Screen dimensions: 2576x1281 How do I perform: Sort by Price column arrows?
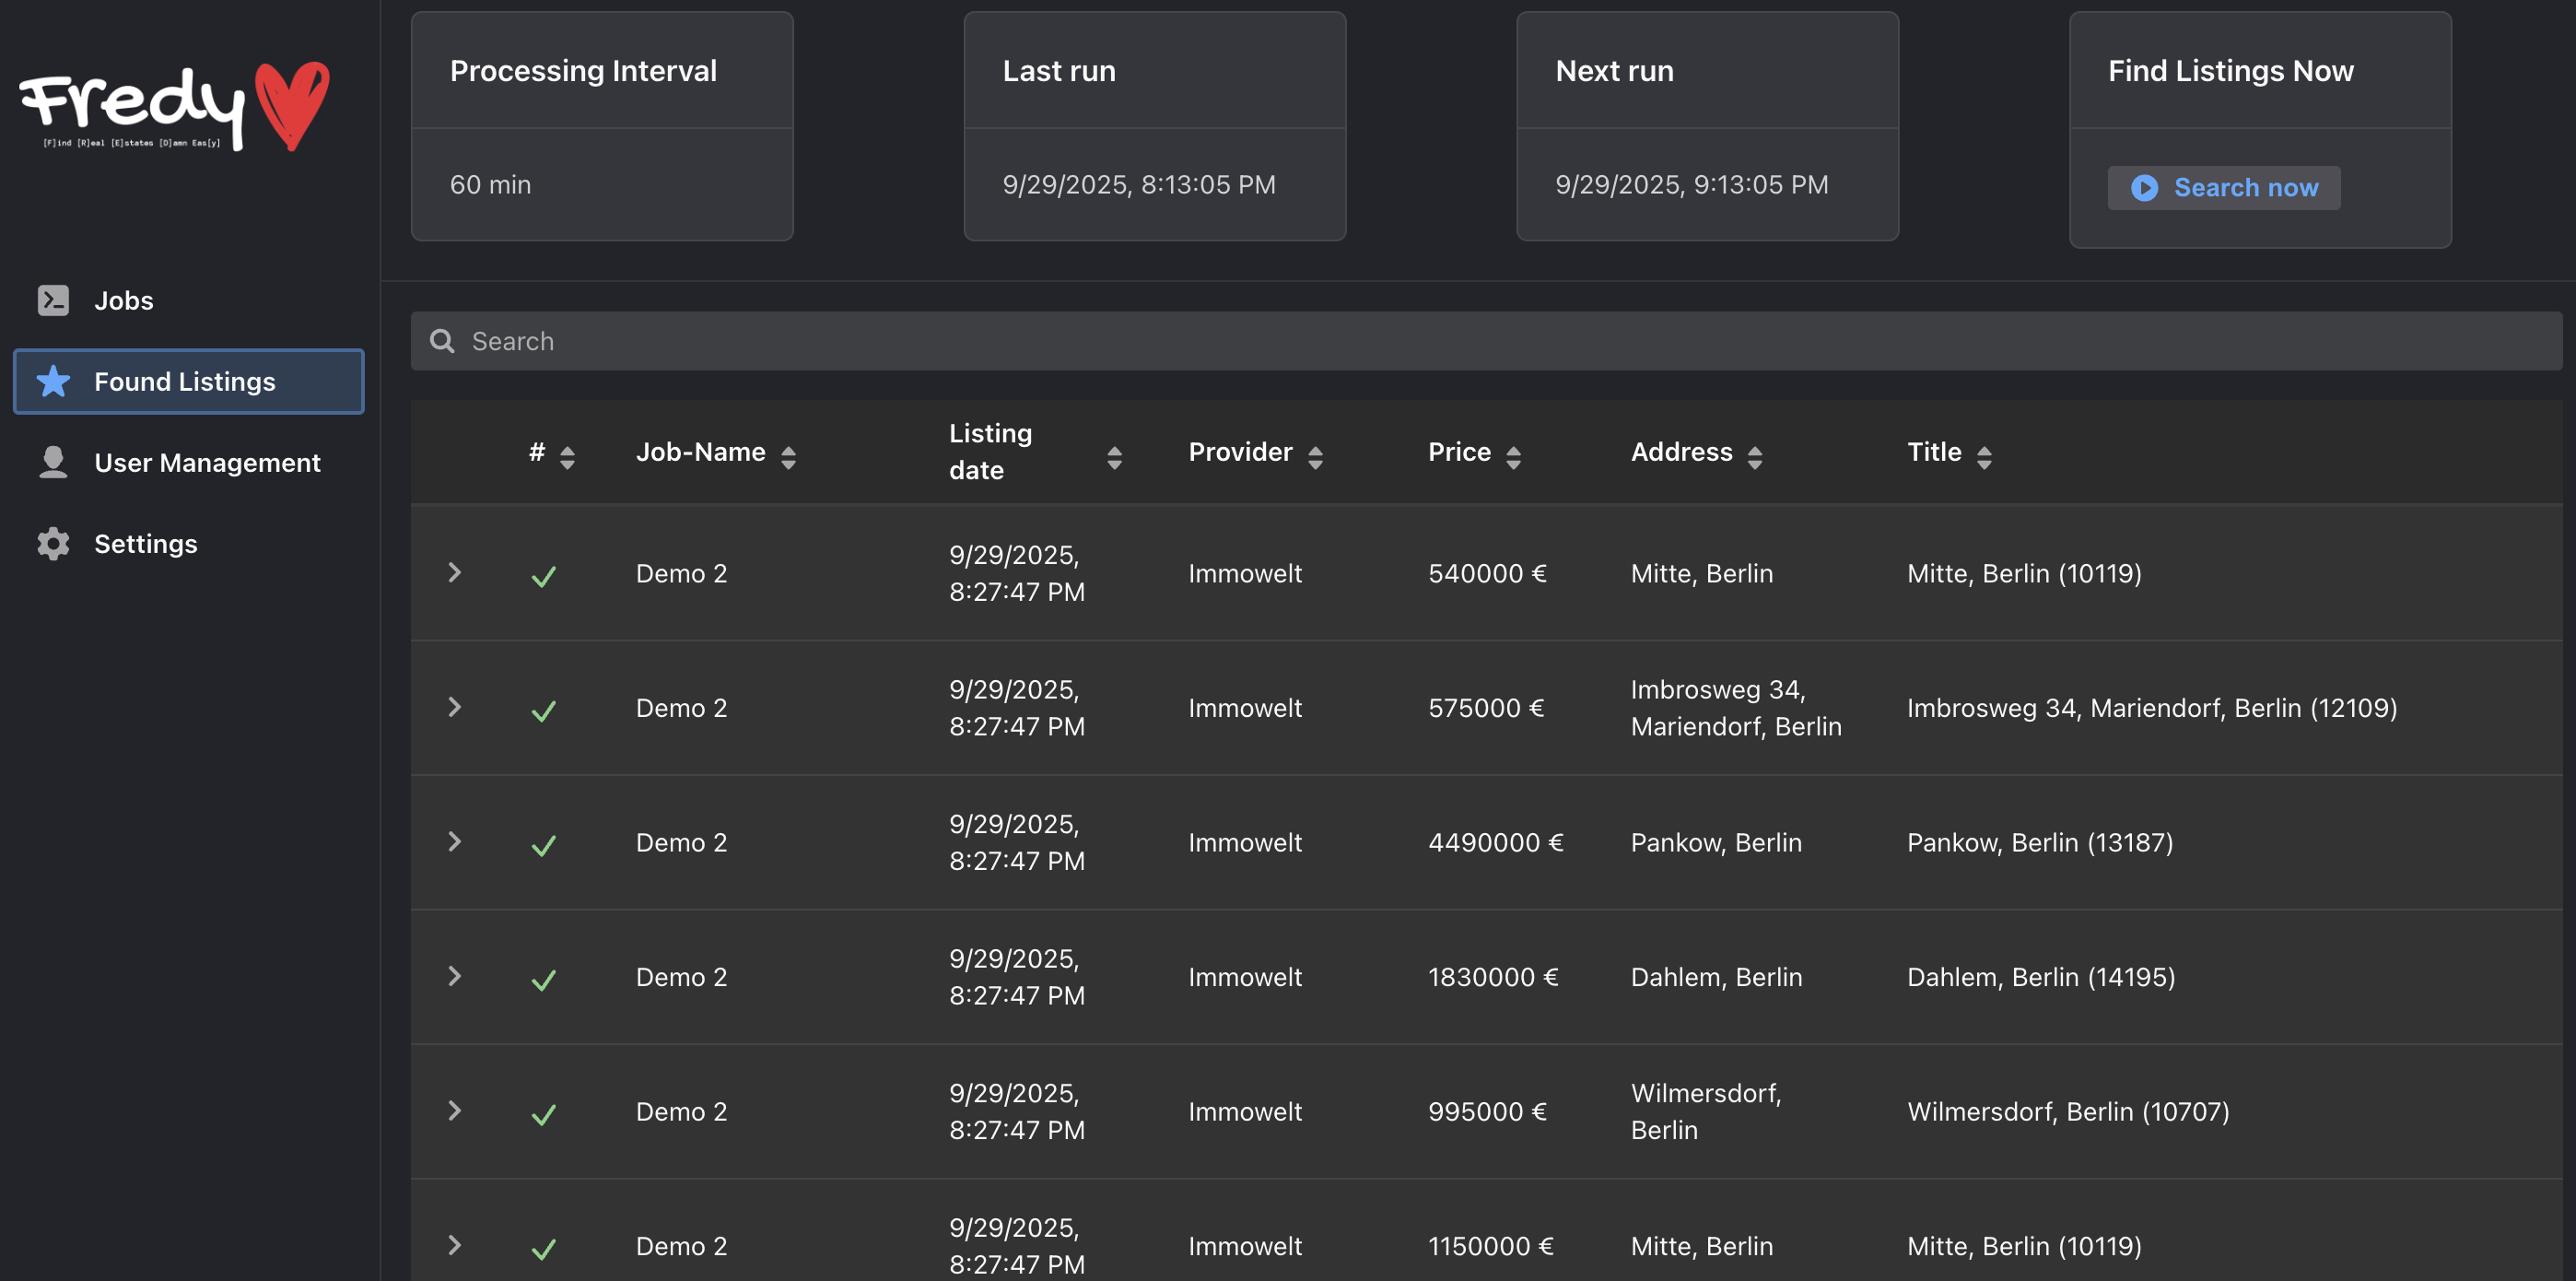1513,457
